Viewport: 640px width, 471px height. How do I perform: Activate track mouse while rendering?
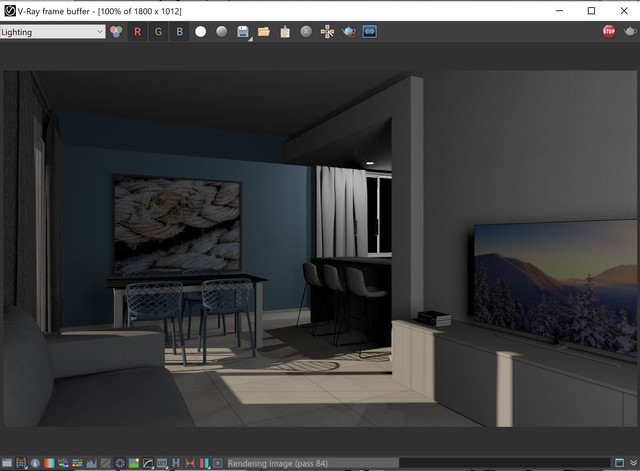click(x=327, y=32)
